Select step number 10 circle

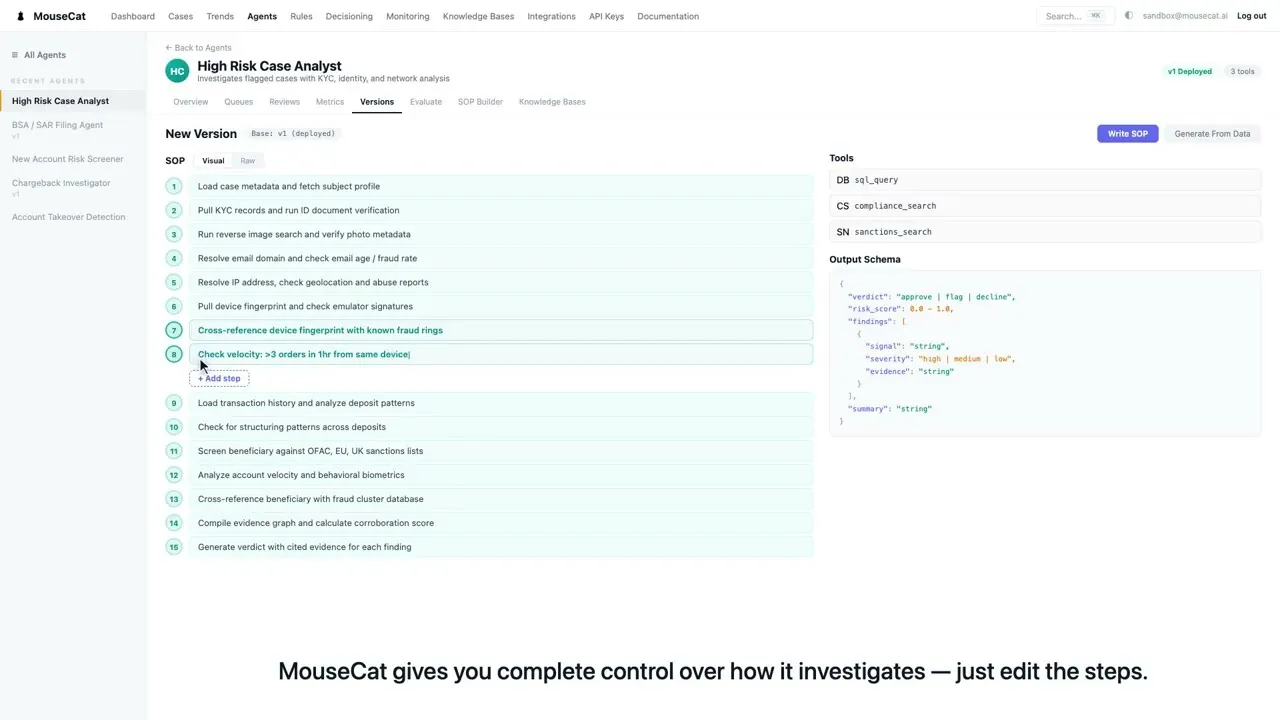click(174, 427)
